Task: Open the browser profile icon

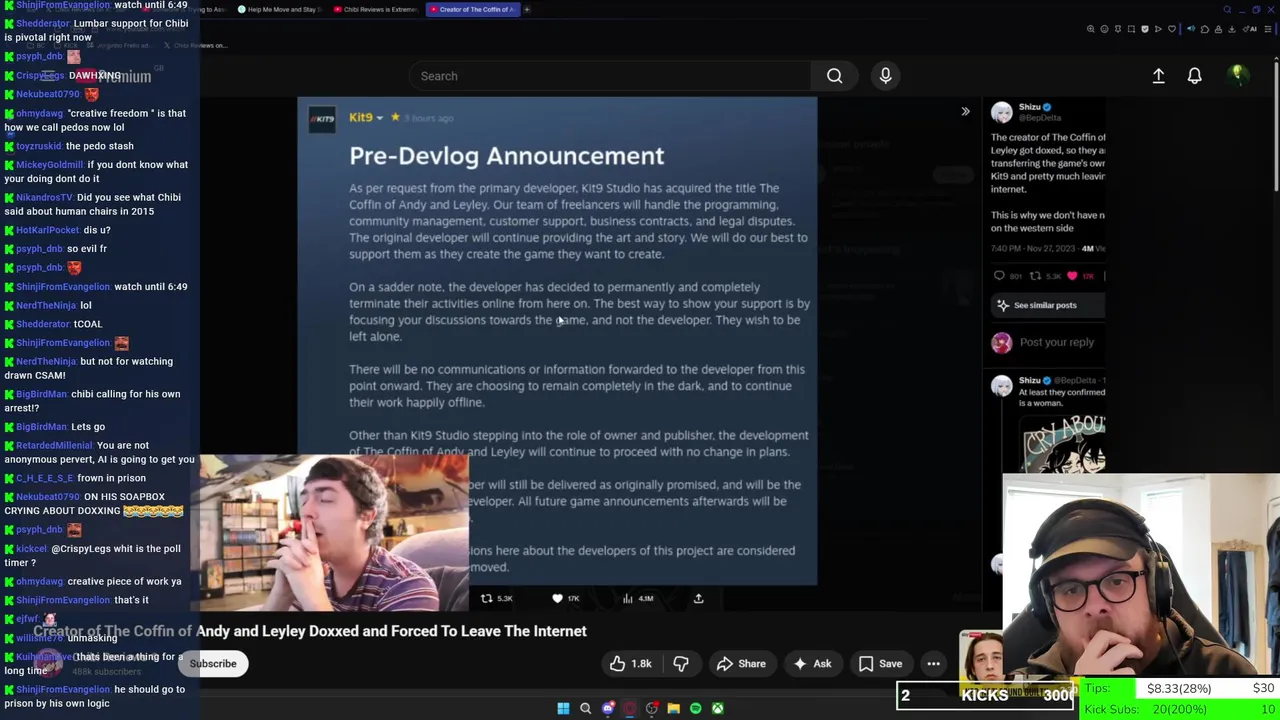Action: (1218, 29)
